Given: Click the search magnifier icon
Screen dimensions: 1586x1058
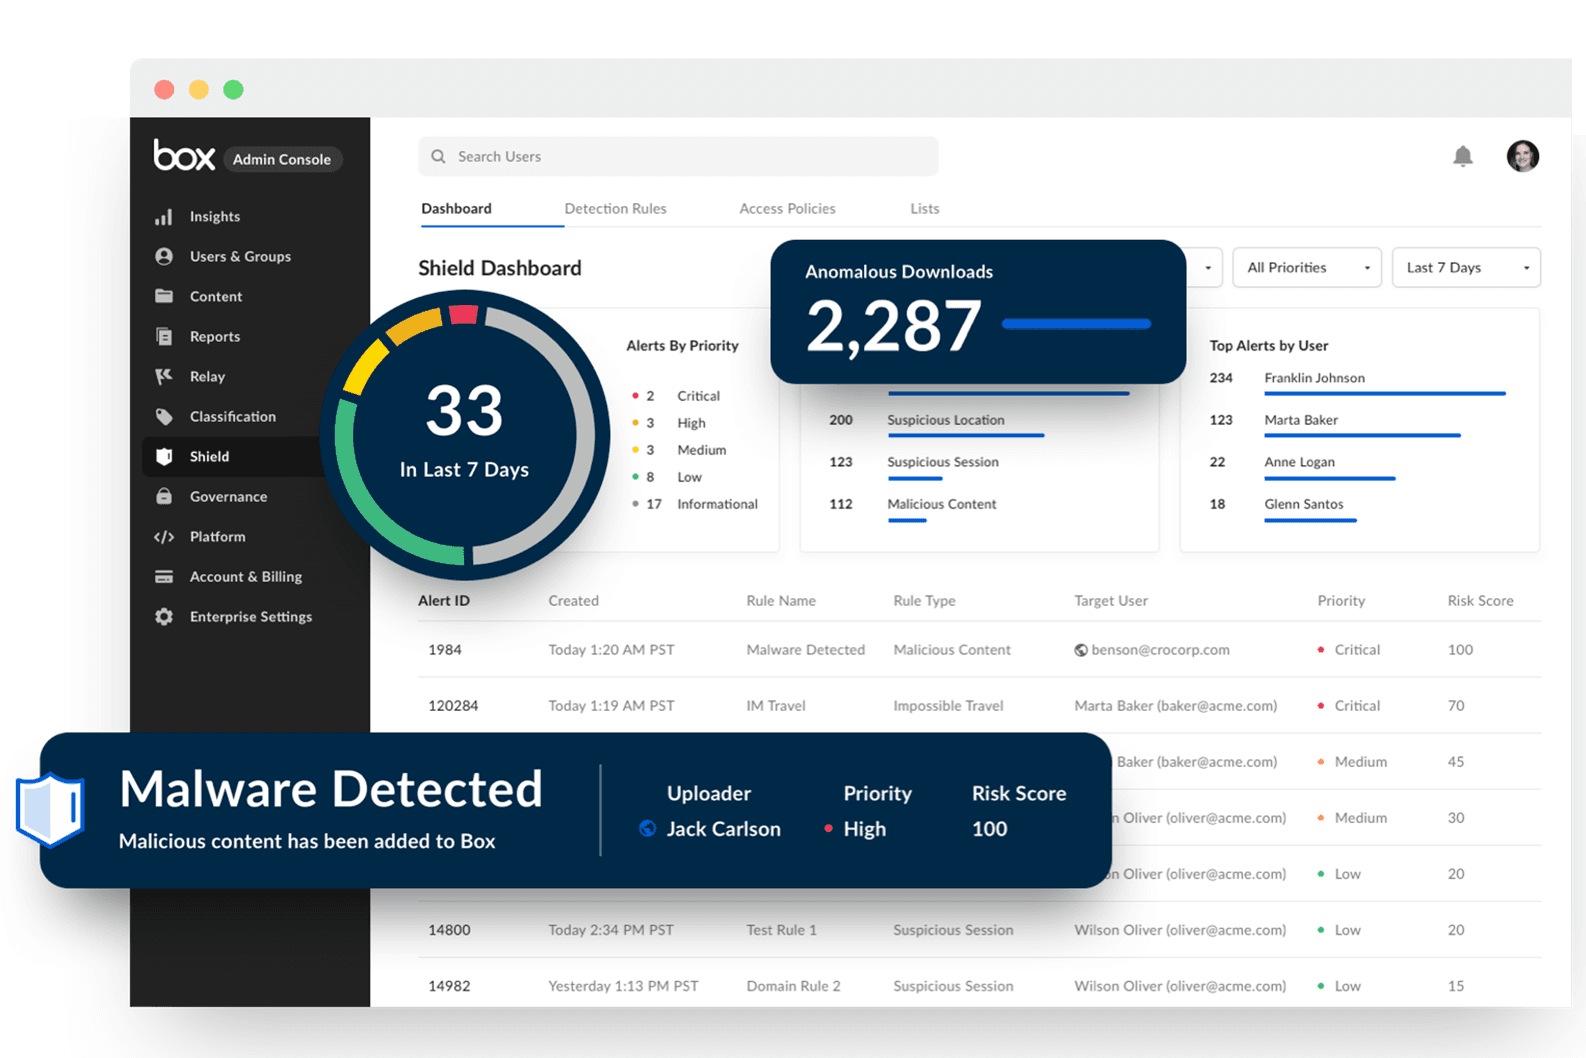Looking at the screenshot, I should 438,157.
